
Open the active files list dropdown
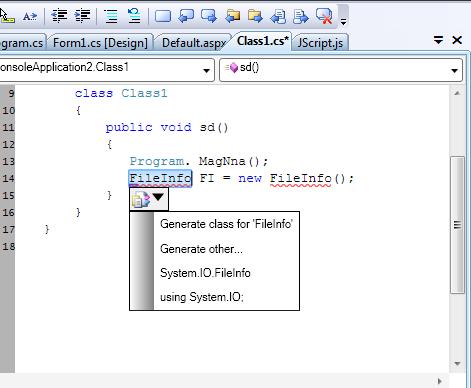pos(438,40)
